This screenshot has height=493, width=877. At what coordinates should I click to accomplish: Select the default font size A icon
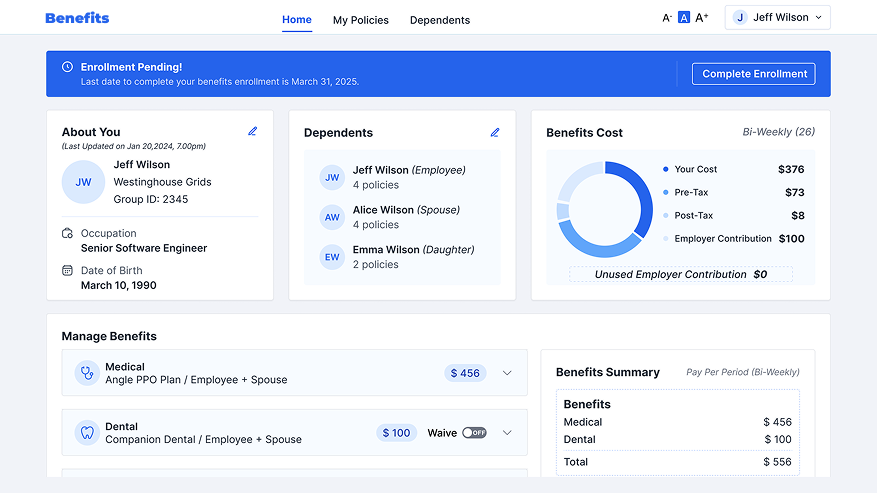(x=684, y=18)
